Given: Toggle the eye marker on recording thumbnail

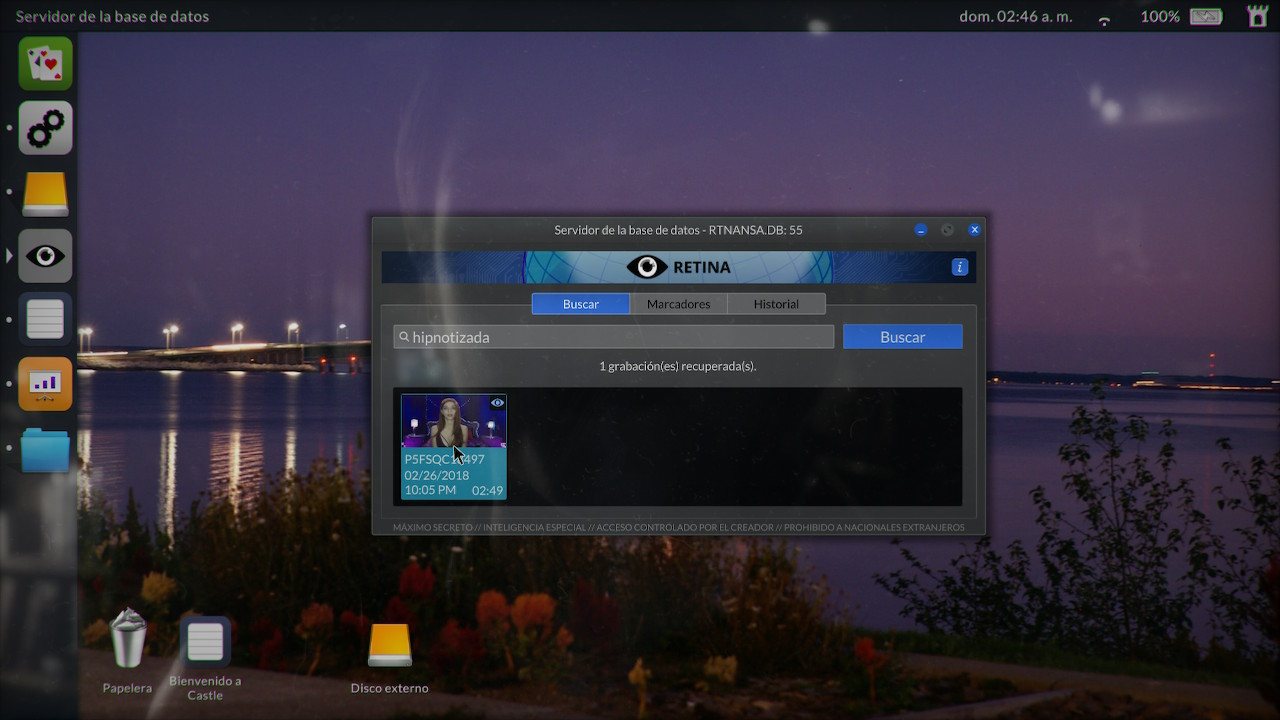Looking at the screenshot, I should [497, 403].
